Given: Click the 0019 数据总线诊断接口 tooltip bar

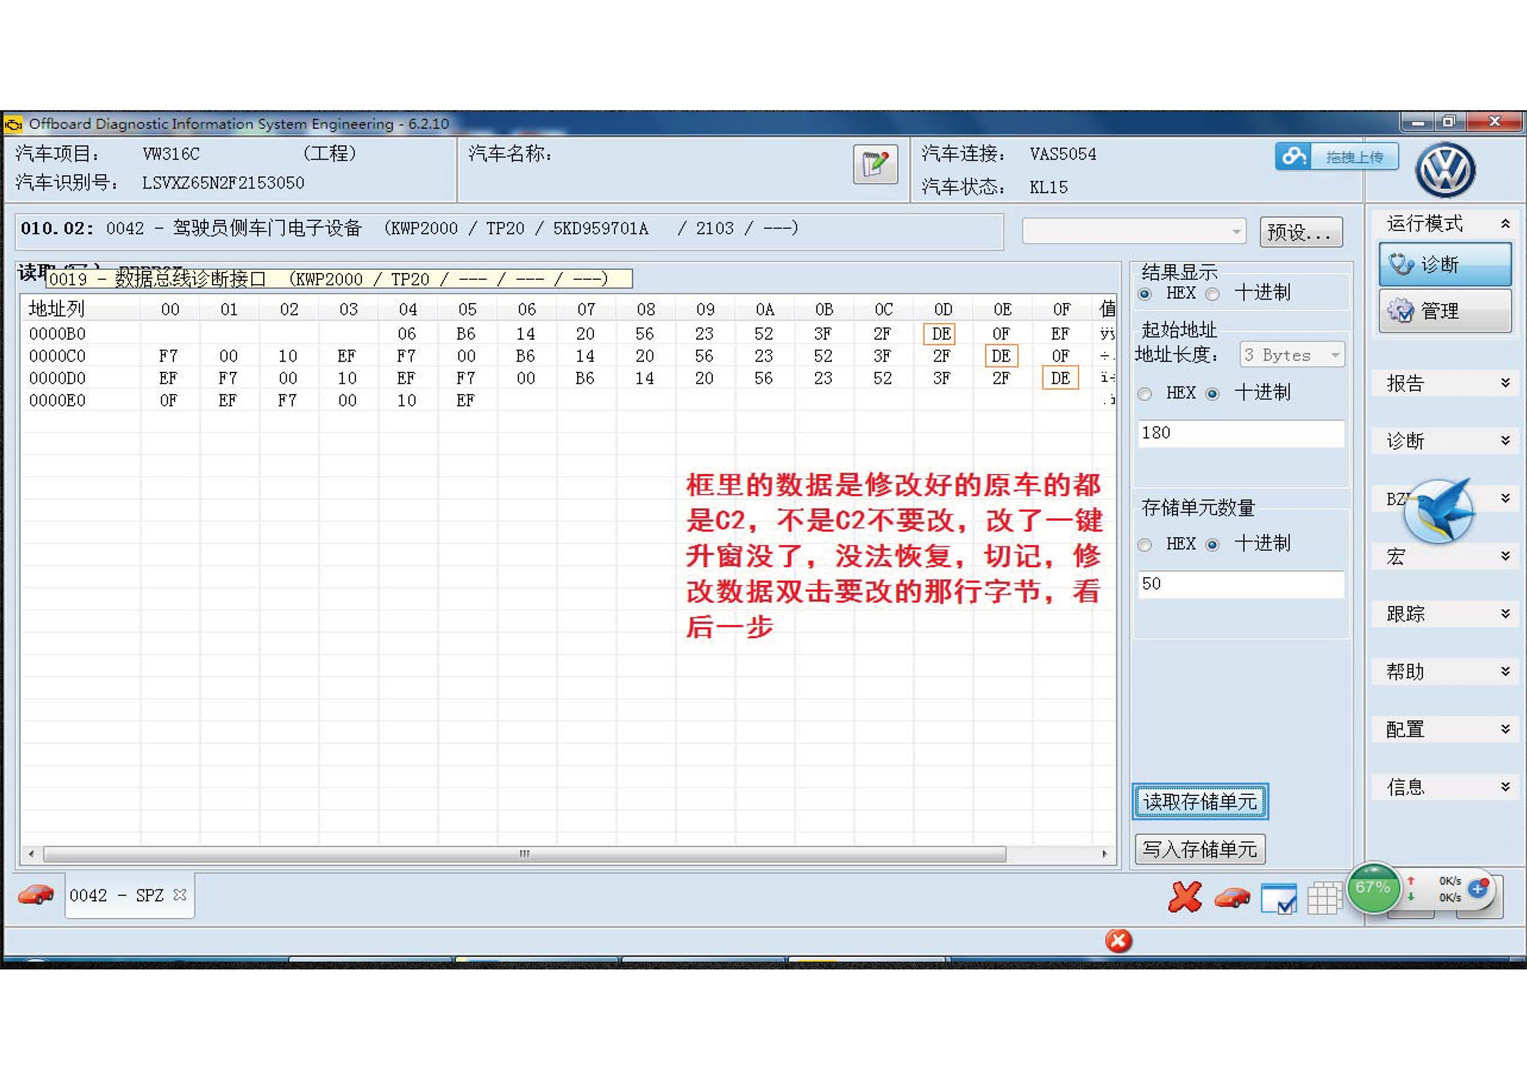Looking at the screenshot, I should 339,279.
